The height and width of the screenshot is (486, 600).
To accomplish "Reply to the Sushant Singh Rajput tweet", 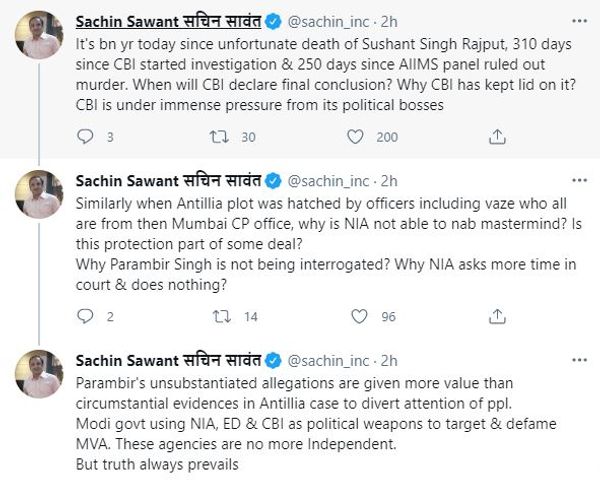I will coord(85,137).
